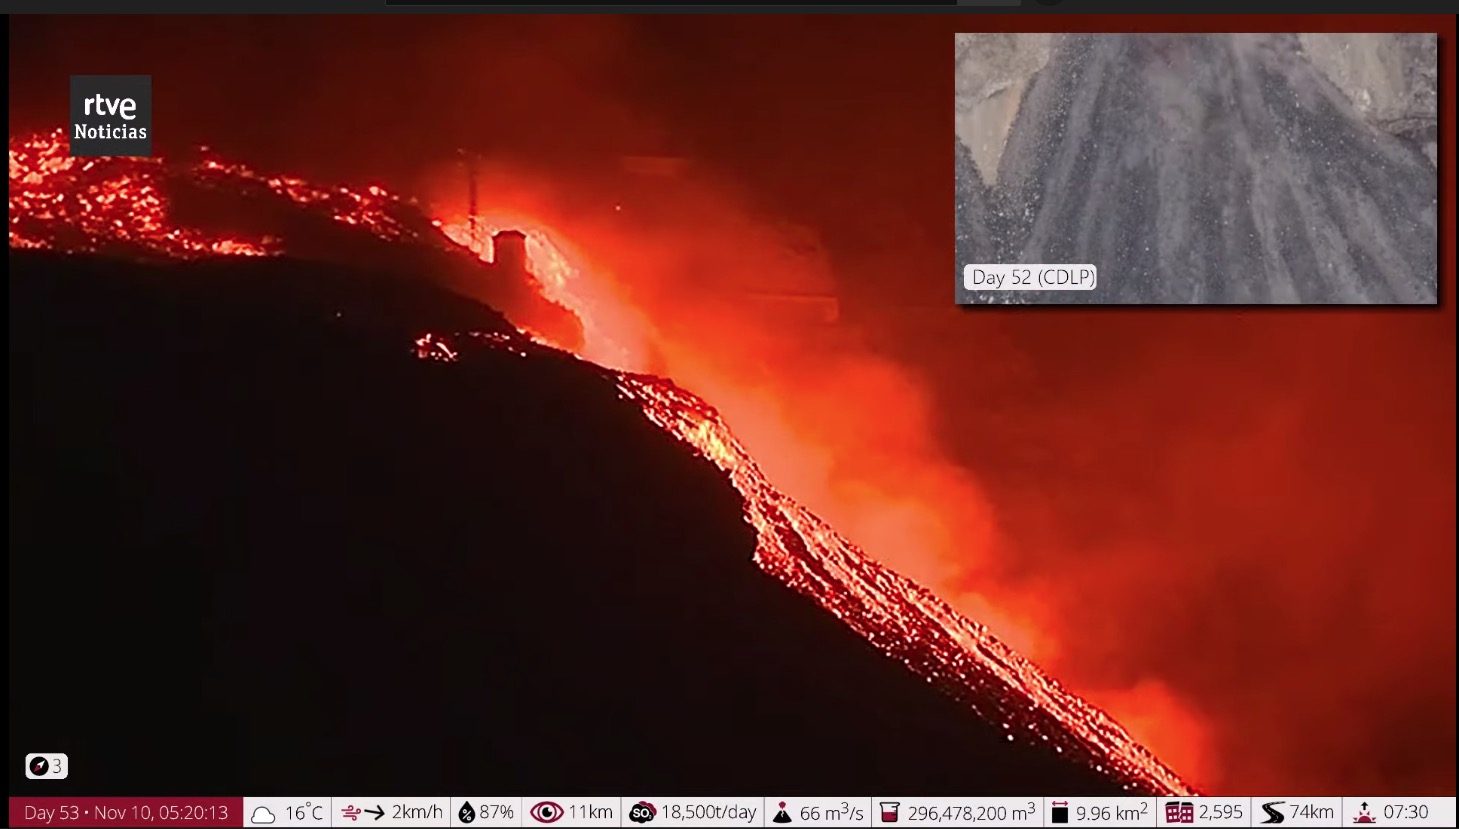Screen dimensions: 1459x829
Task: Select the 74km roads value
Action: pyautogui.click(x=1311, y=812)
